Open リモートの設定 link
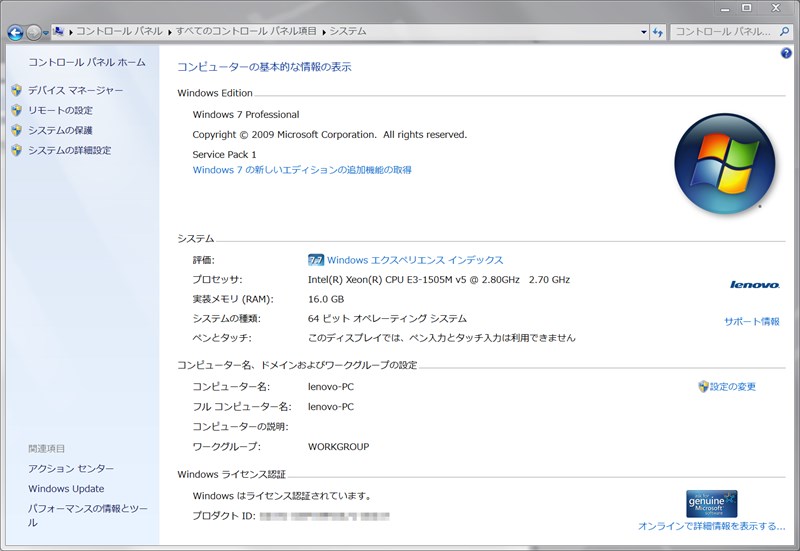Screen dimensions: 800x551 pos(60,110)
